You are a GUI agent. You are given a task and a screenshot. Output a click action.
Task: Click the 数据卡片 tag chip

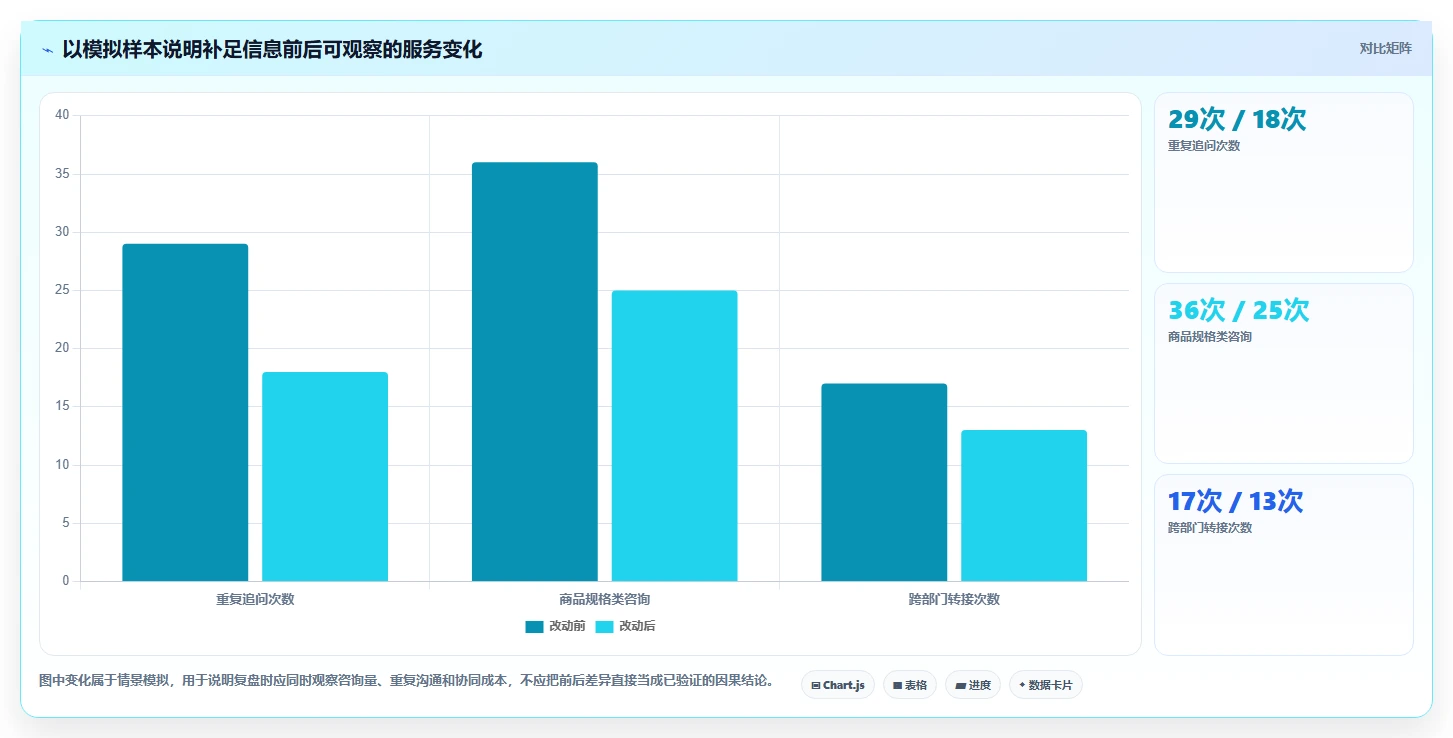click(x=1046, y=685)
